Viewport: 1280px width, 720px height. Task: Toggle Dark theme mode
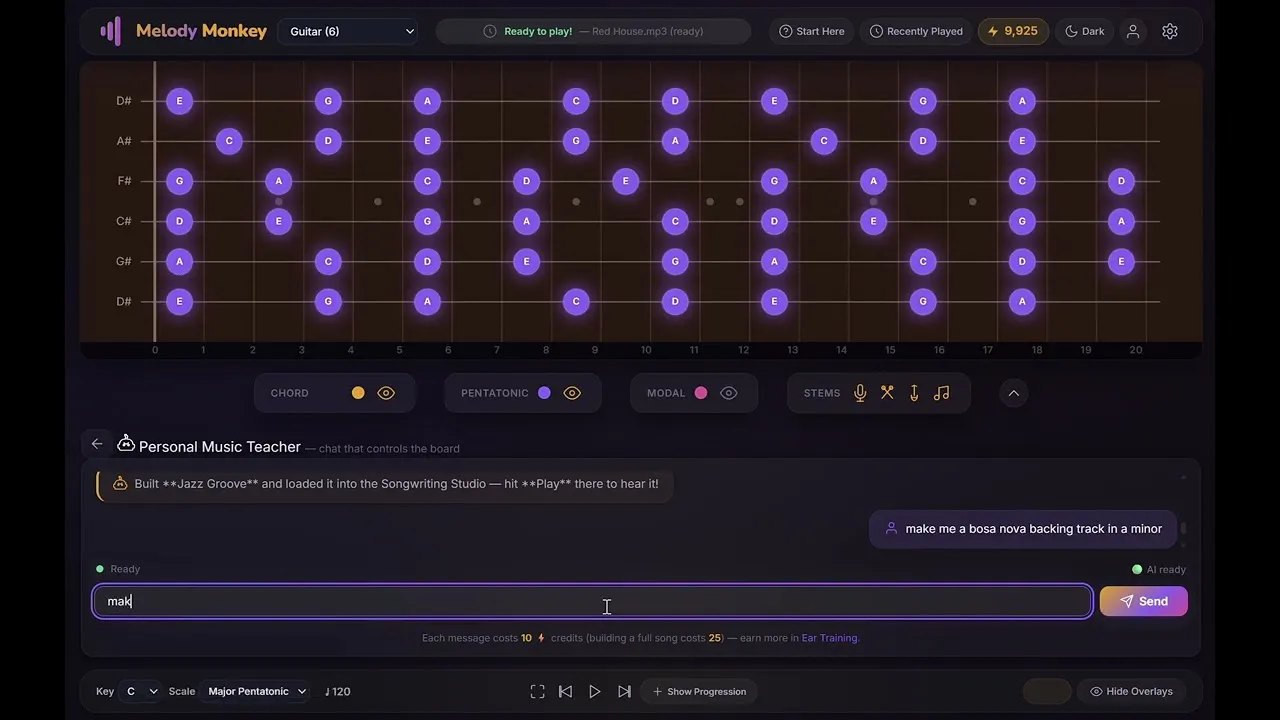(1085, 31)
